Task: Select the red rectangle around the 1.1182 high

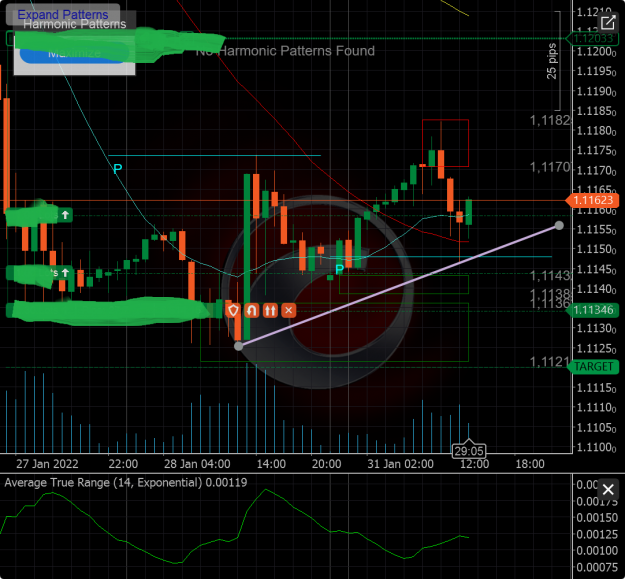Action: click(x=445, y=143)
